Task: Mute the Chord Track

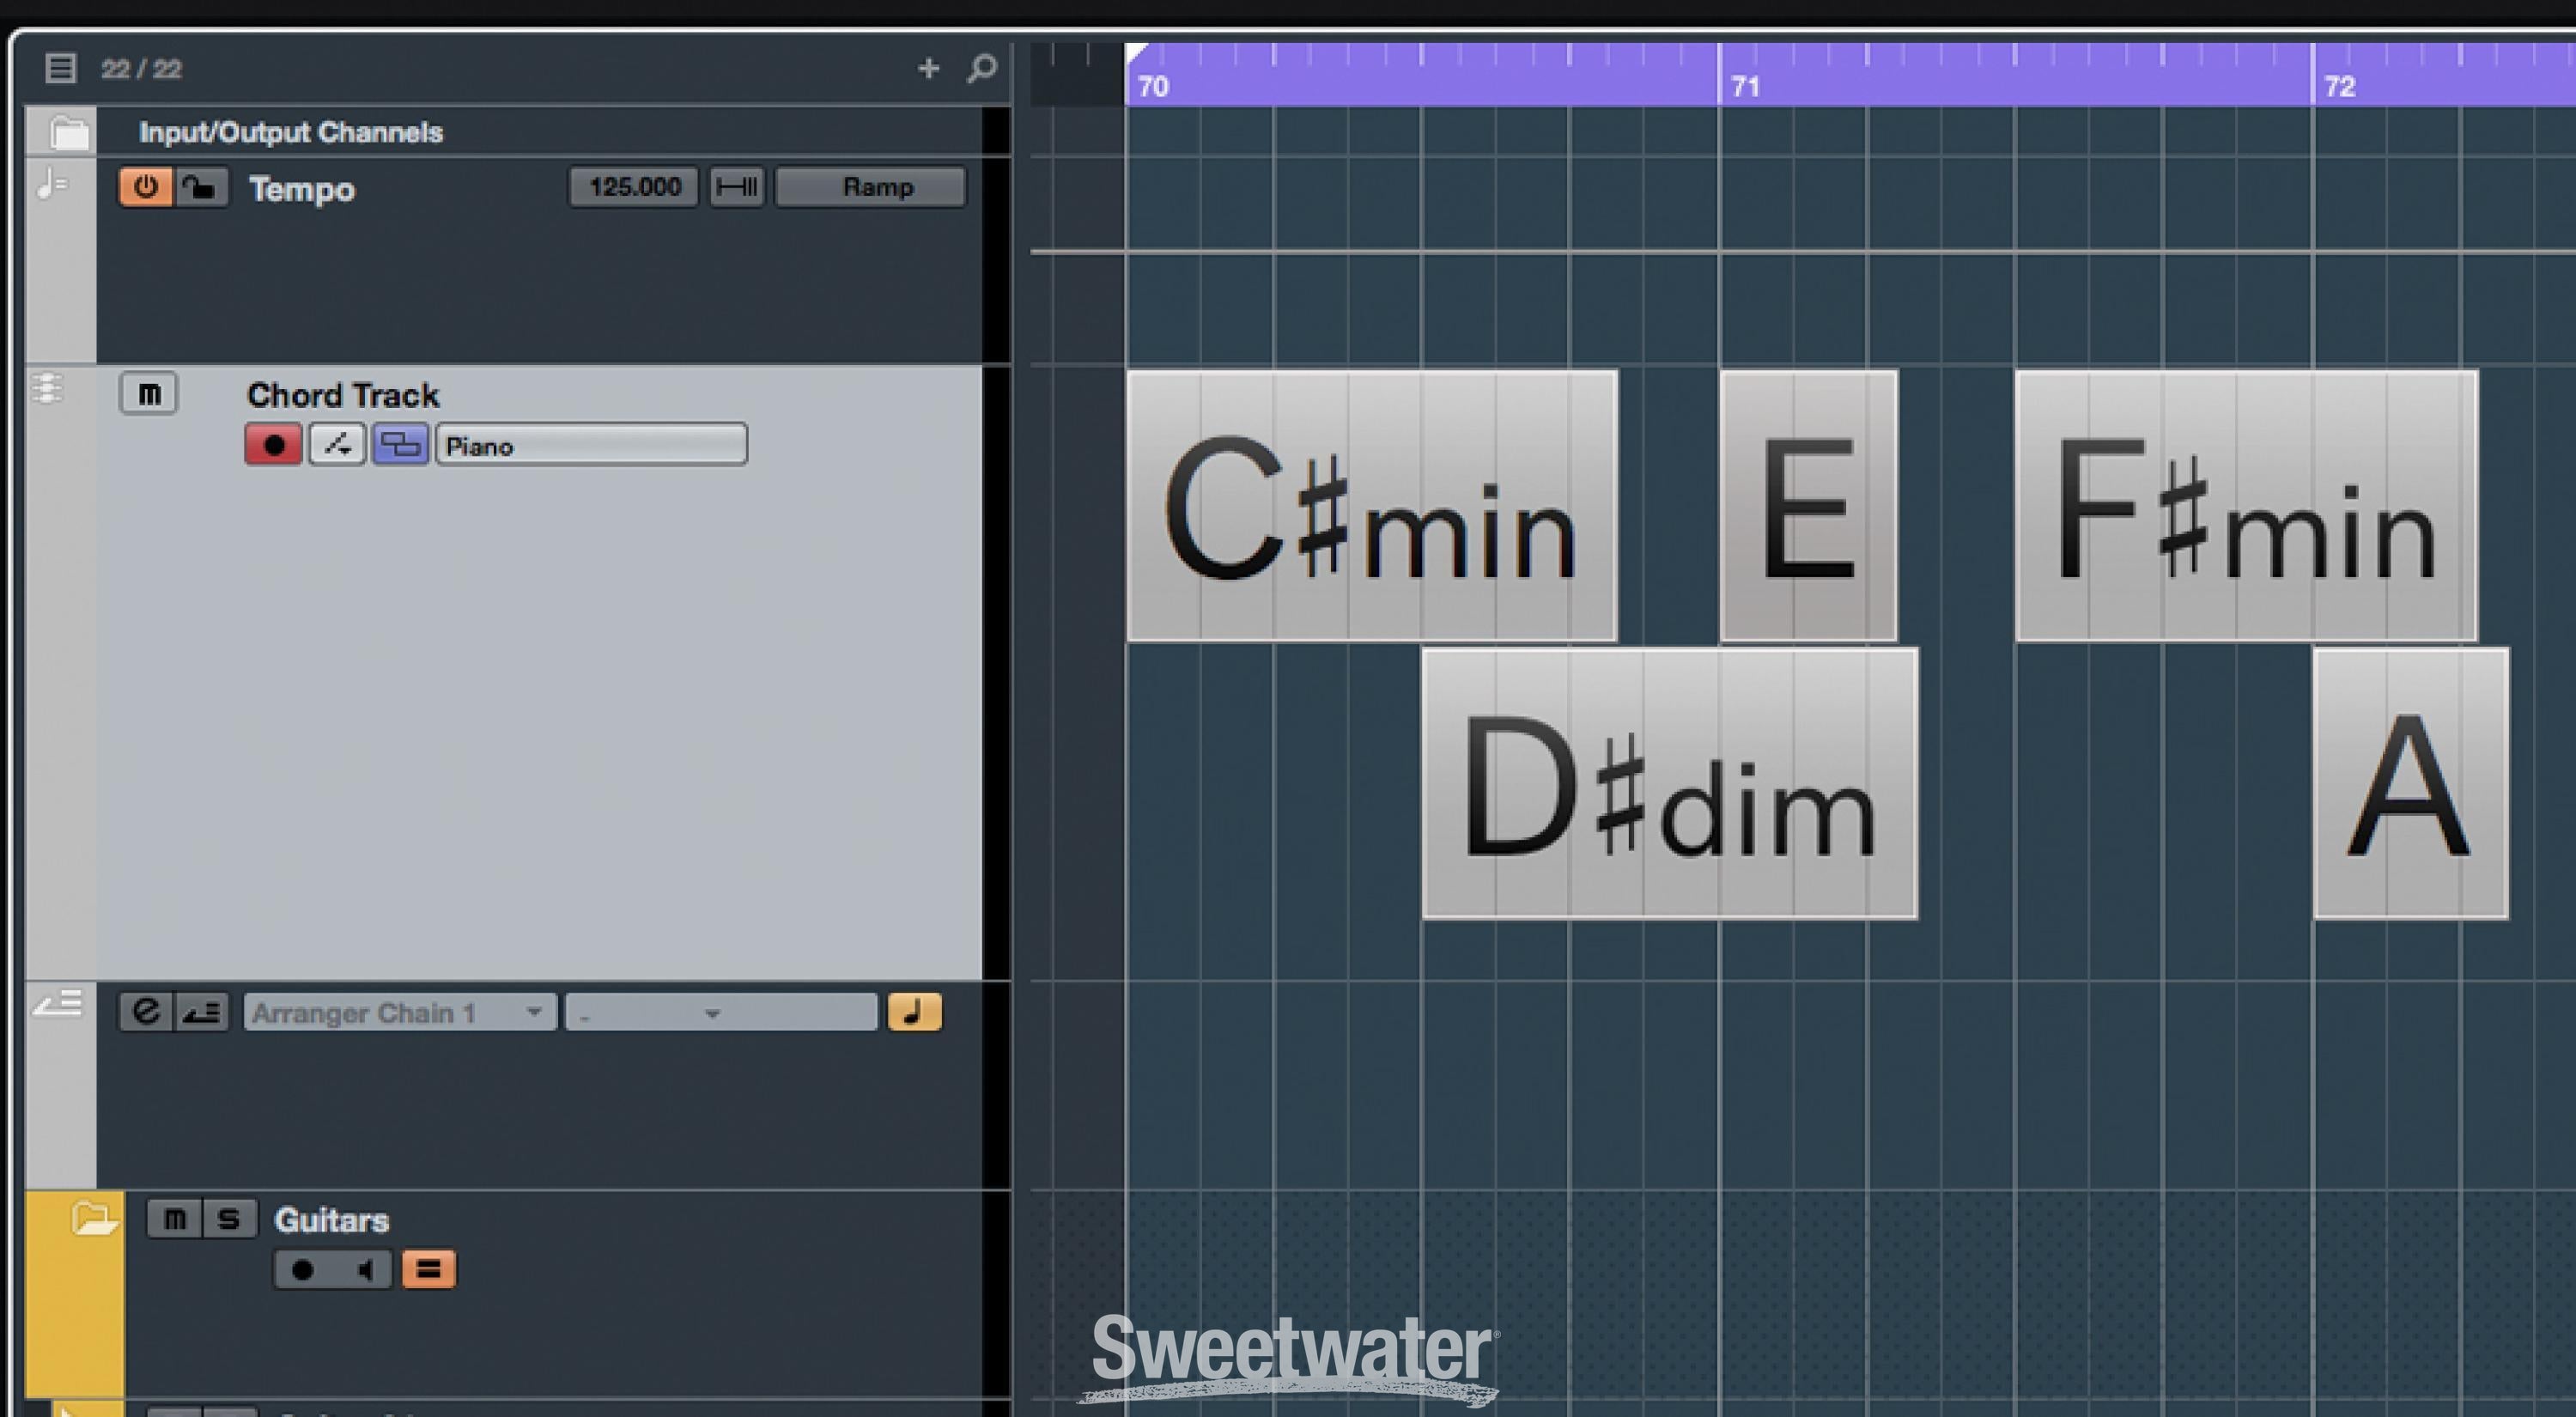Action: pos(148,393)
